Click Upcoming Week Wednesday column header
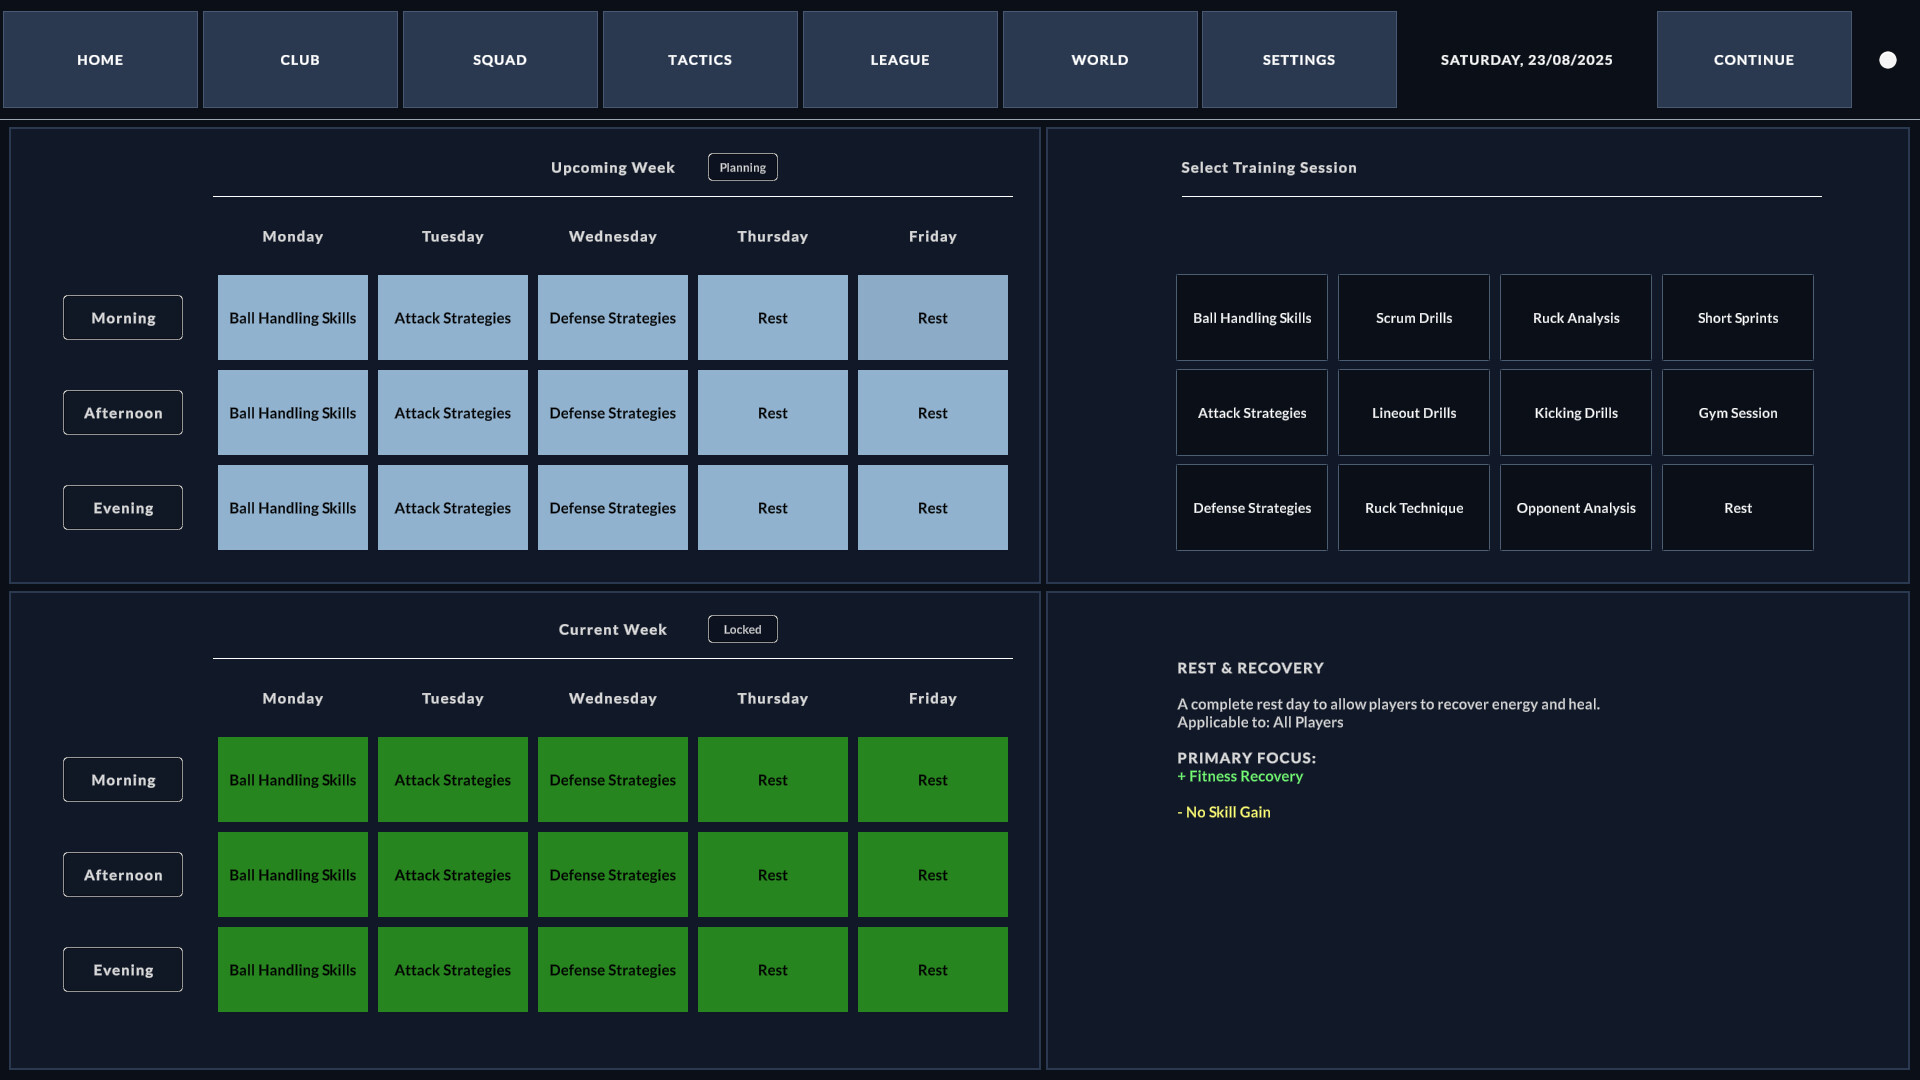 tap(613, 236)
